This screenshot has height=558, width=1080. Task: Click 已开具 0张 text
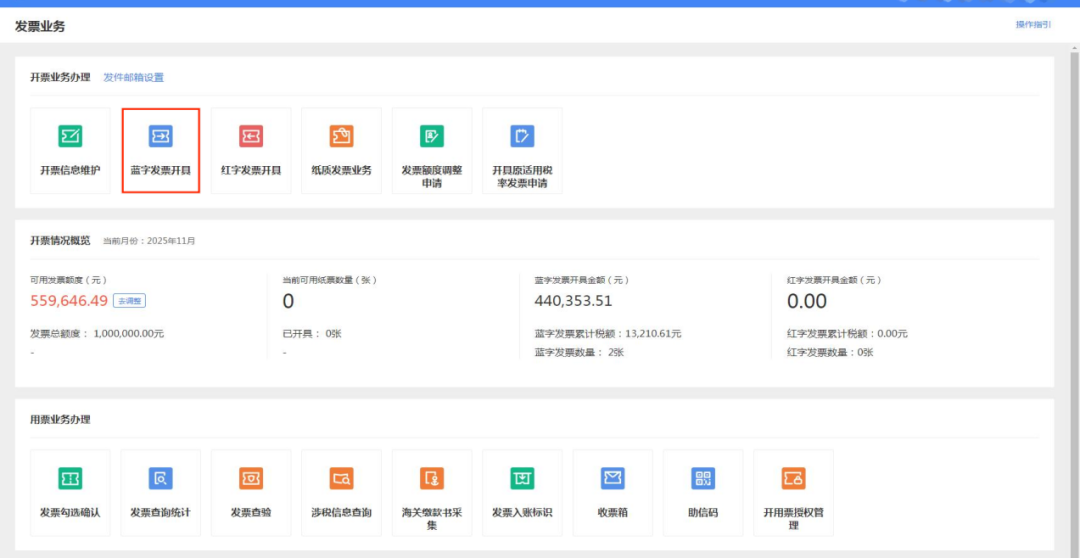tap(312, 333)
